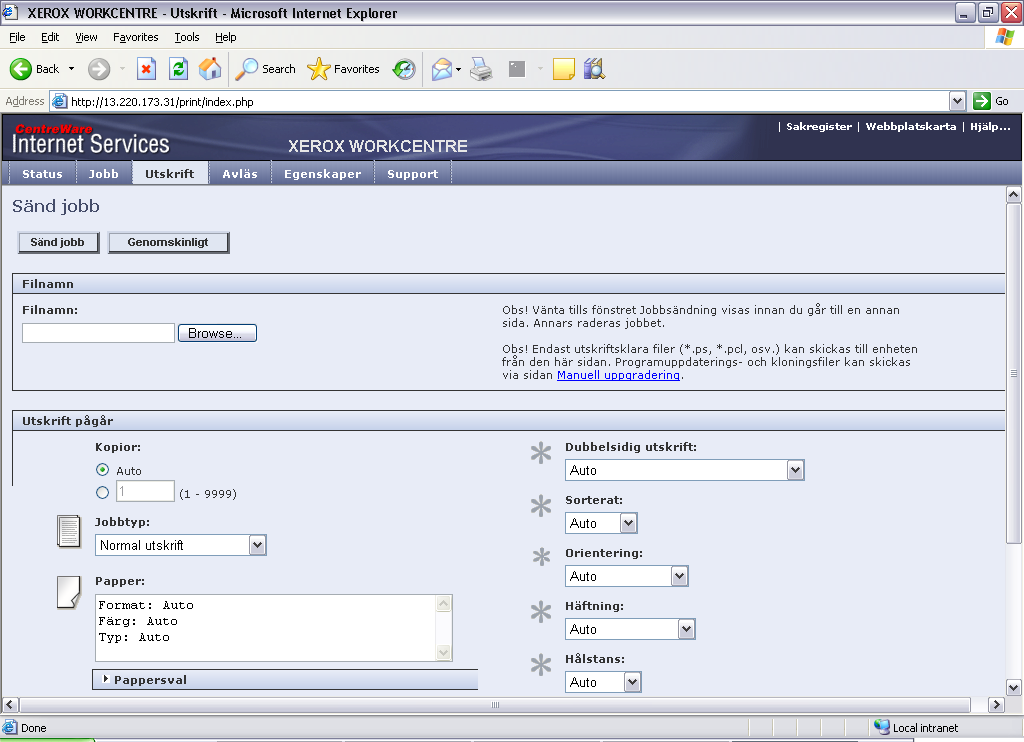Open the Edit menu
1024x742 pixels.
(50, 37)
